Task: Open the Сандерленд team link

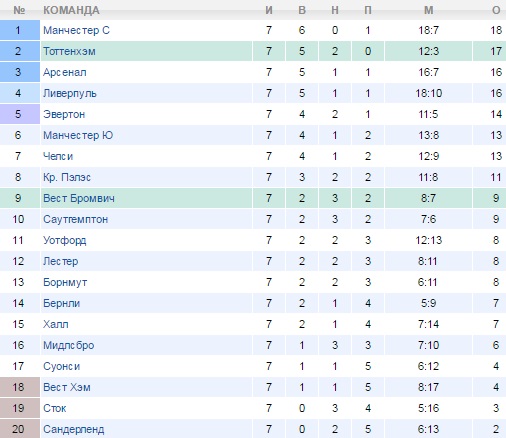Action: tap(74, 429)
